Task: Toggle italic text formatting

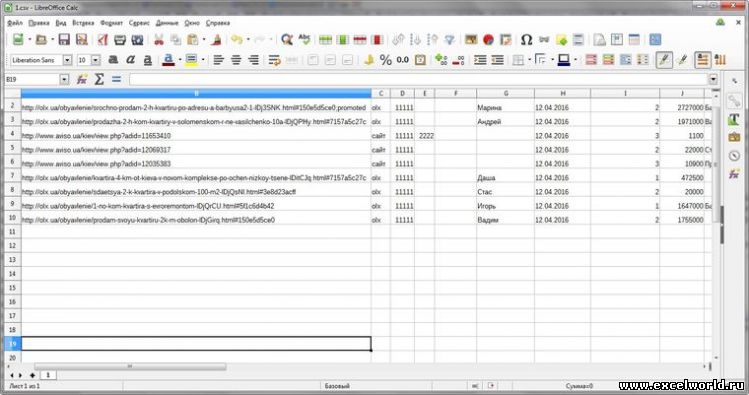Action: pyautogui.click(x=130, y=60)
